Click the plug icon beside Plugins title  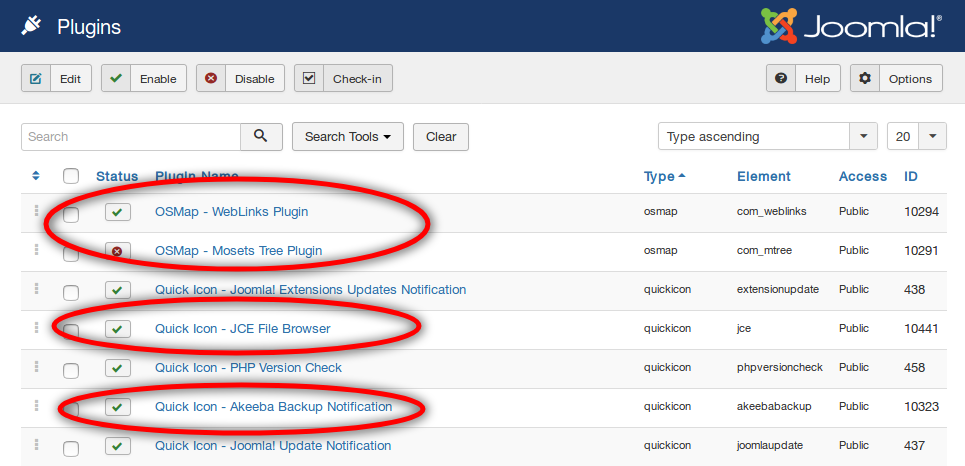(30, 26)
